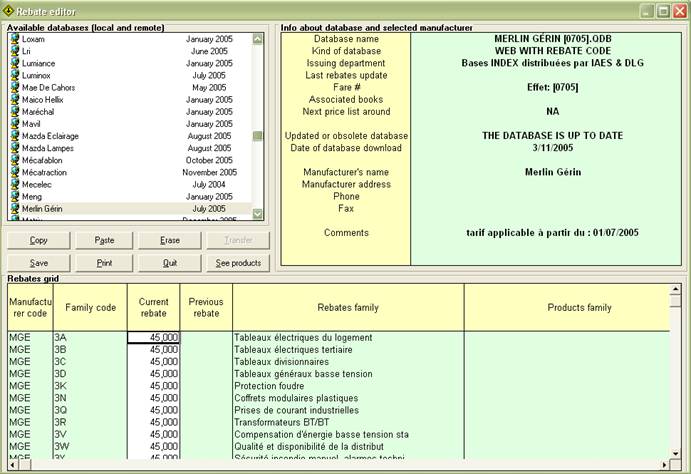
Task: Click the database icon next to Mae De Cahors
Action: (x=15, y=87)
